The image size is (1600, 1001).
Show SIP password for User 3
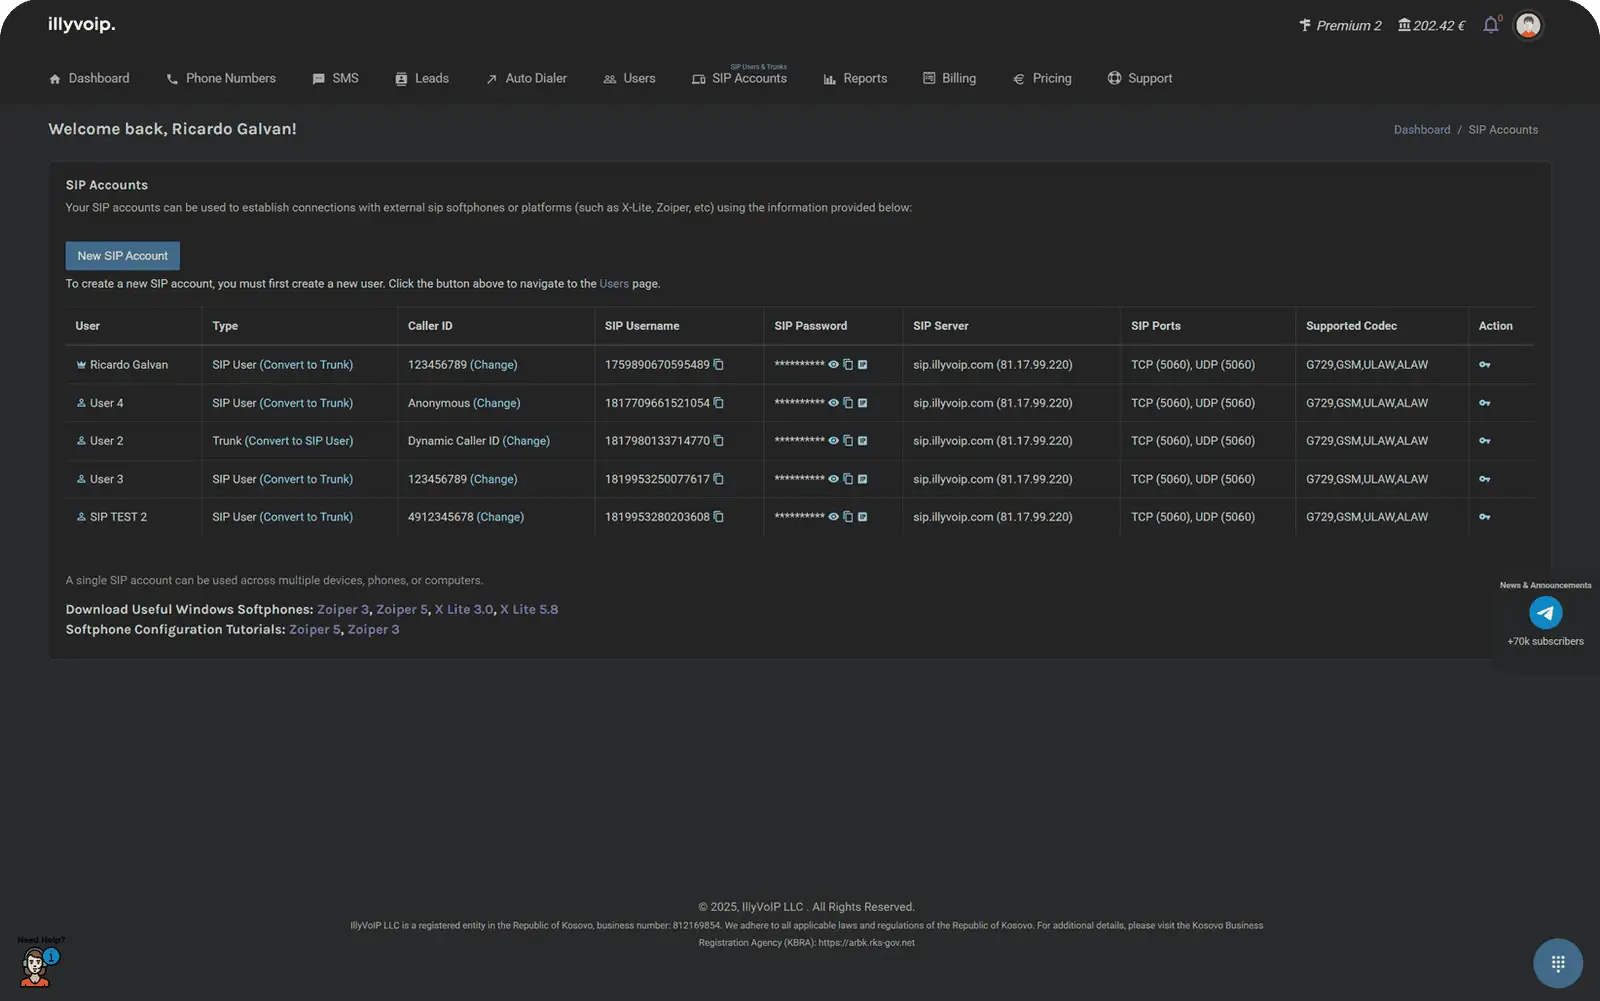(x=833, y=479)
